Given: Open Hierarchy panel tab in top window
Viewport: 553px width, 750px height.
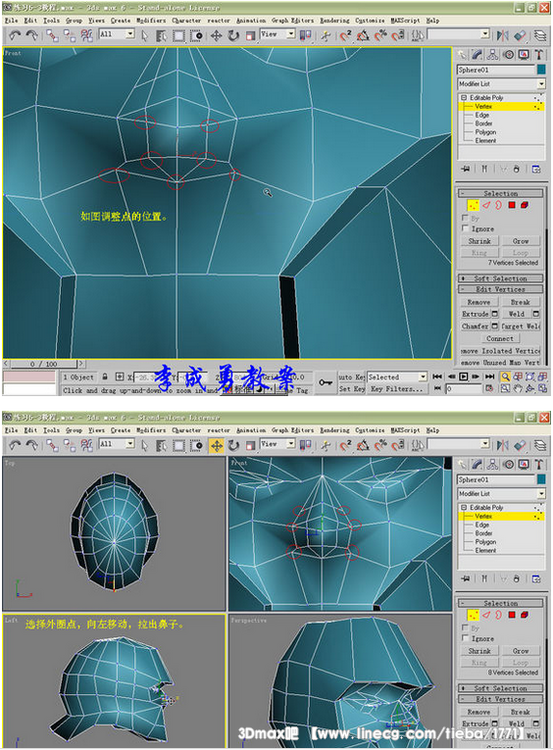Looking at the screenshot, I should click(493, 55).
